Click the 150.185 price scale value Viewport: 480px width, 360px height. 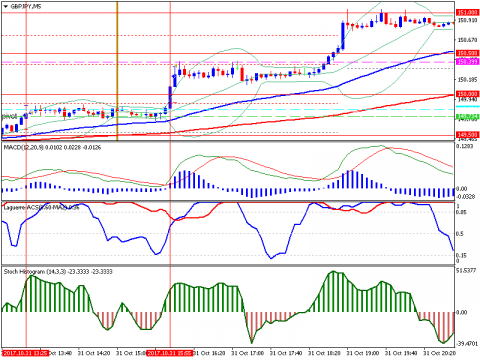click(x=467, y=80)
